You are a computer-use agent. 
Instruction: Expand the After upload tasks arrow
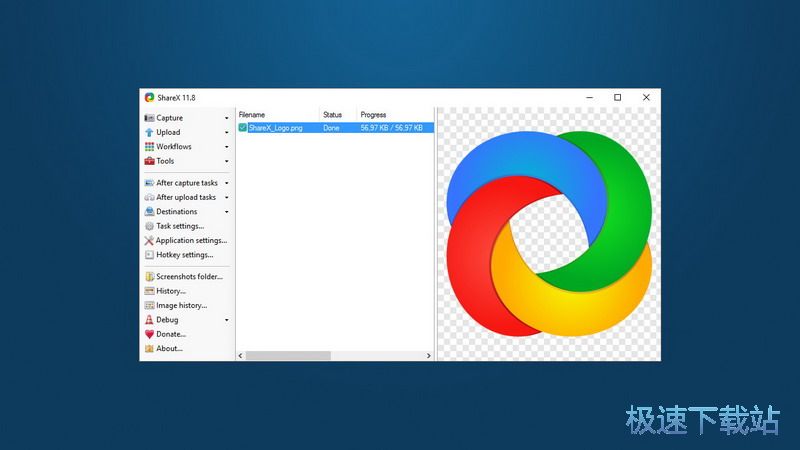point(227,198)
